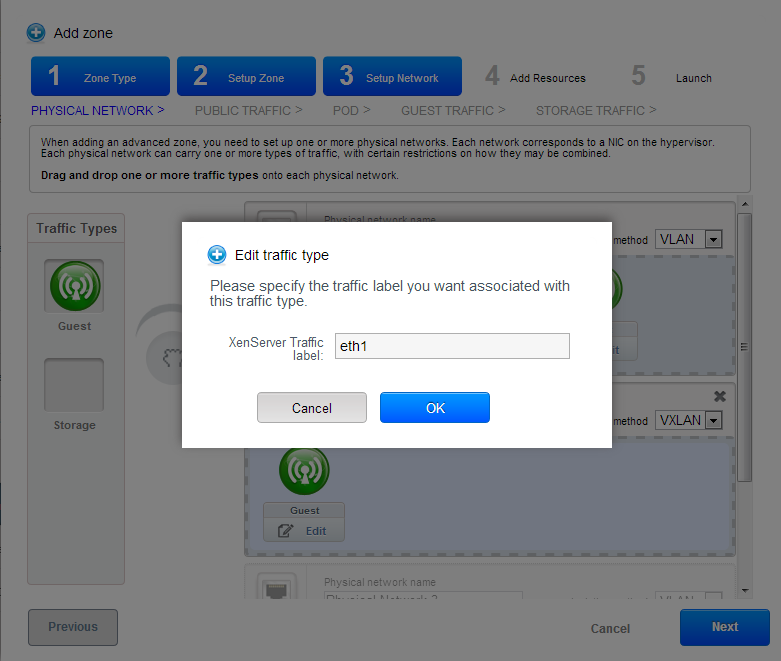The width and height of the screenshot is (781, 661).
Task: Click the pencil edit icon under Guest
Action: coord(285,531)
